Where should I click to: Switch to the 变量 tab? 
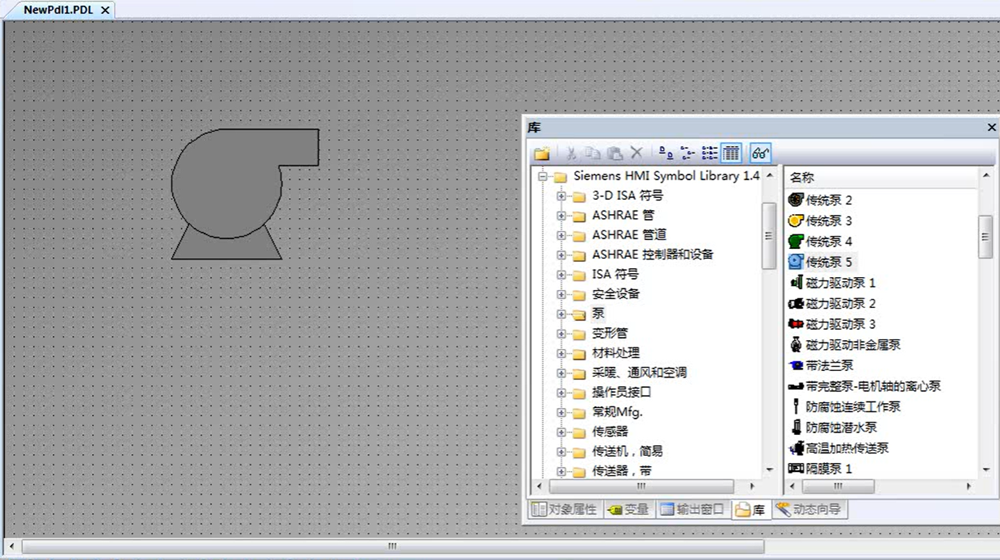click(628, 510)
